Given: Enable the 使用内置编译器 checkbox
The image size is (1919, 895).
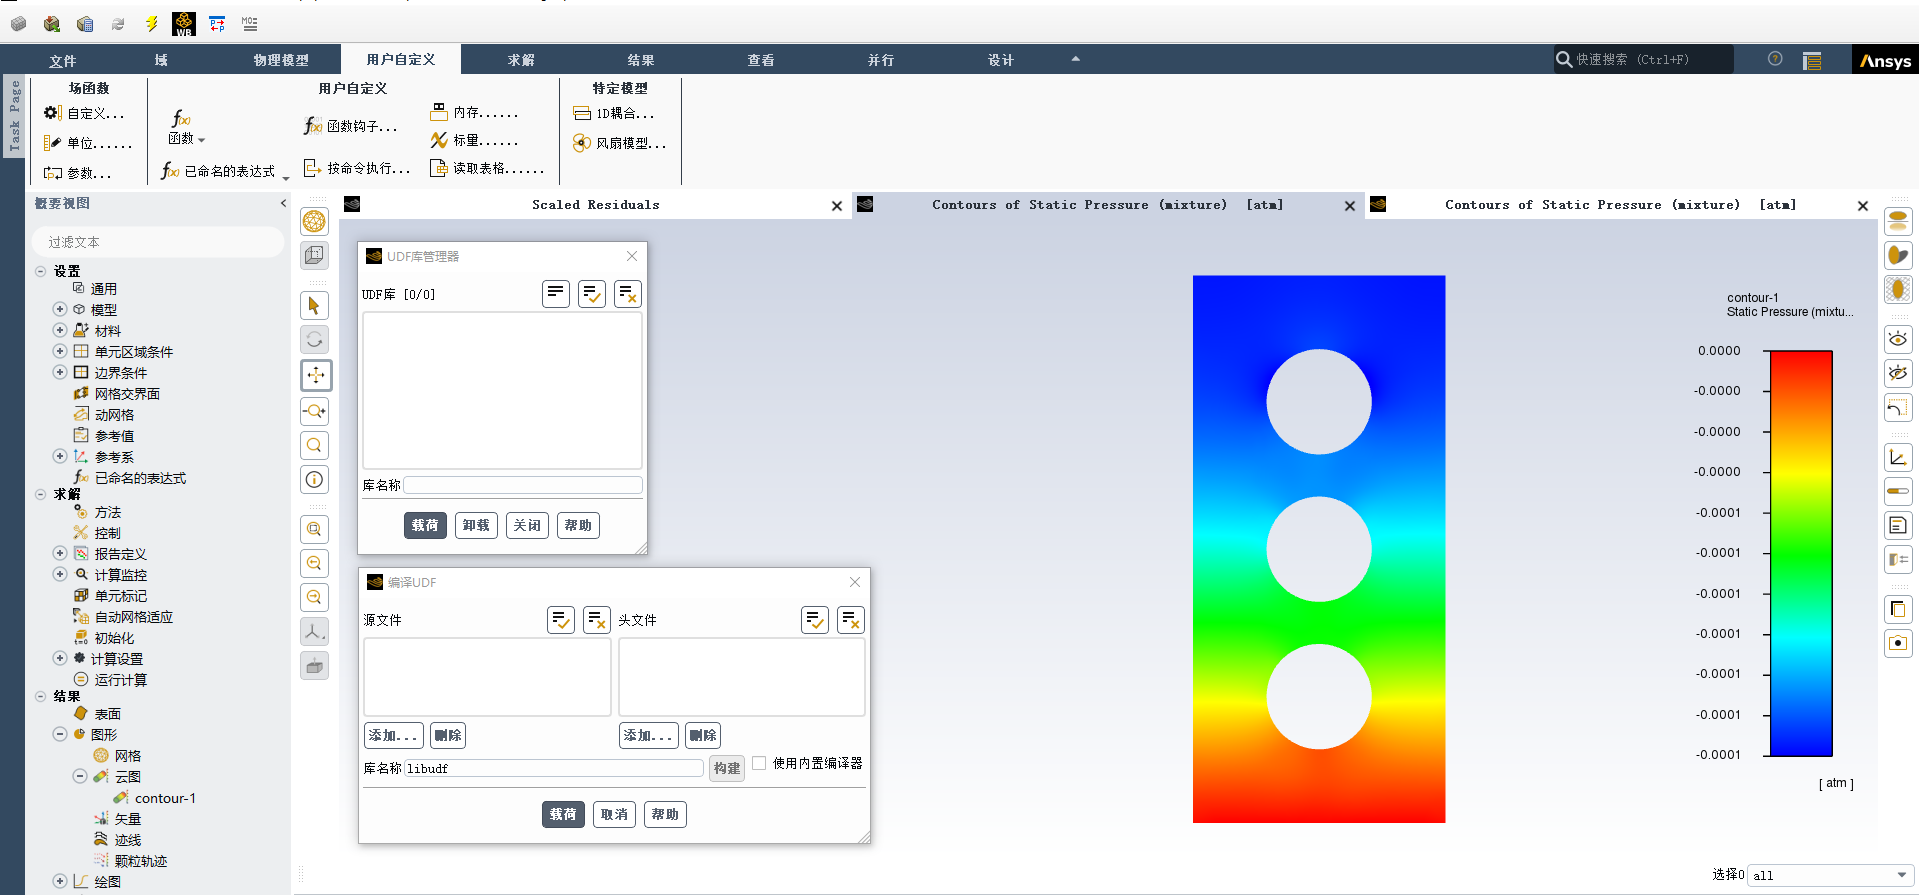Looking at the screenshot, I should point(759,763).
